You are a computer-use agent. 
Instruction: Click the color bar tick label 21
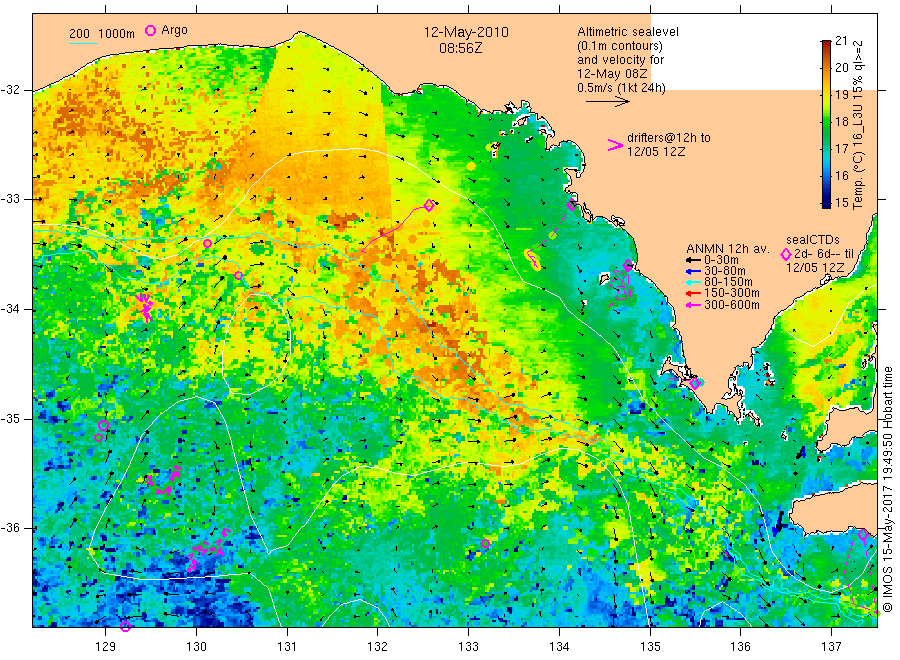pos(841,41)
